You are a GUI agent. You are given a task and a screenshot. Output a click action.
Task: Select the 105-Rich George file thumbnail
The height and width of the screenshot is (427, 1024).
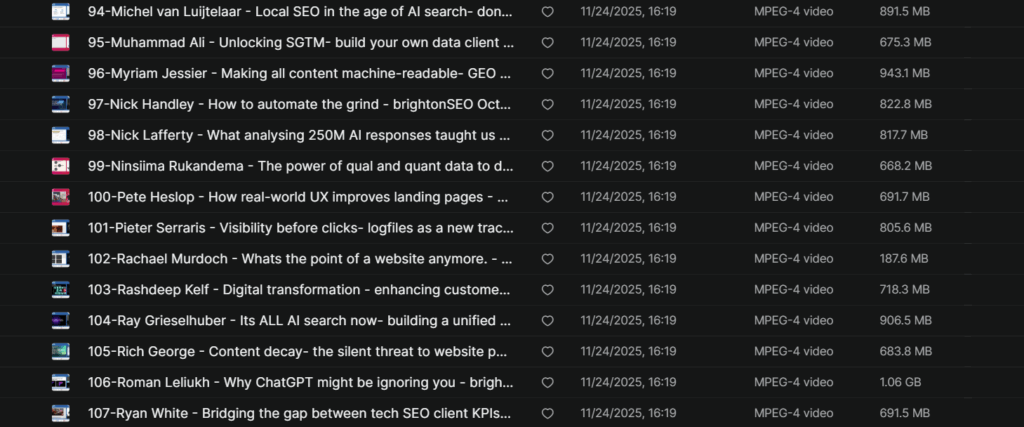(x=60, y=352)
